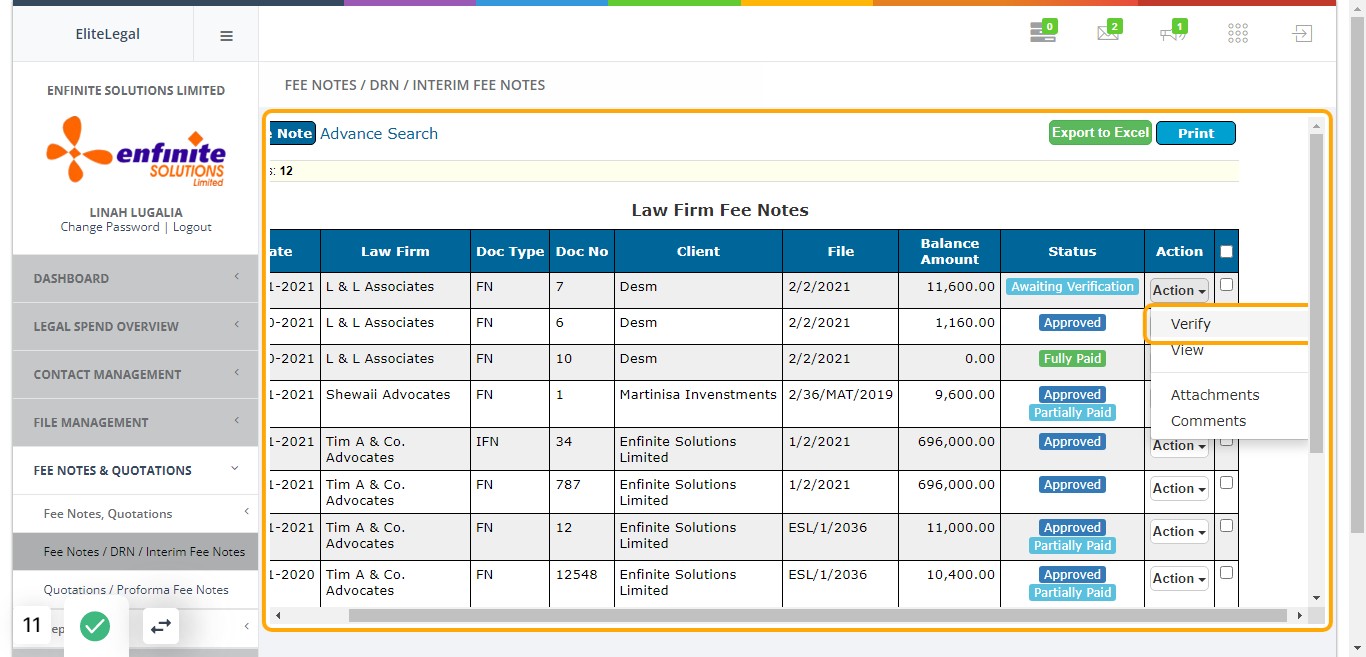Open Action dropdown for Doc No 7 row
Viewport: 1366px width, 657px height.
(1179, 290)
